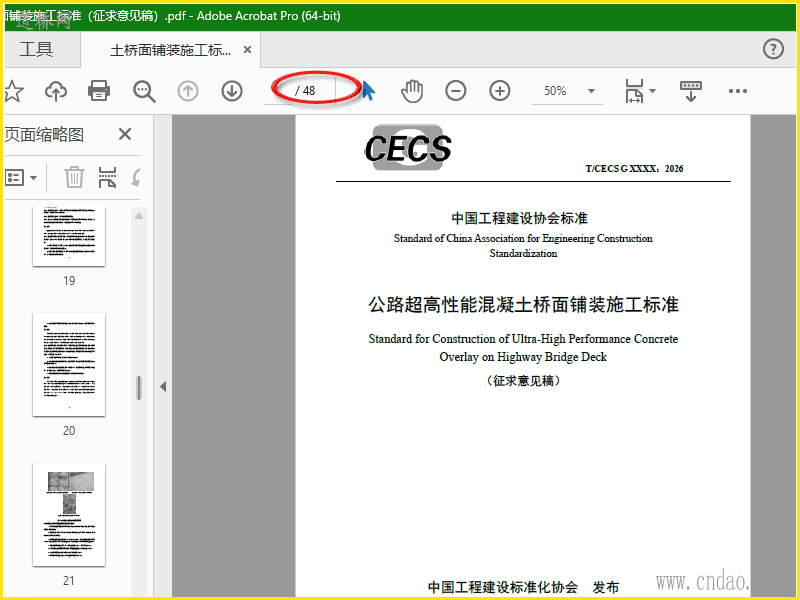Click the '/ 48' page count text

click(306, 91)
